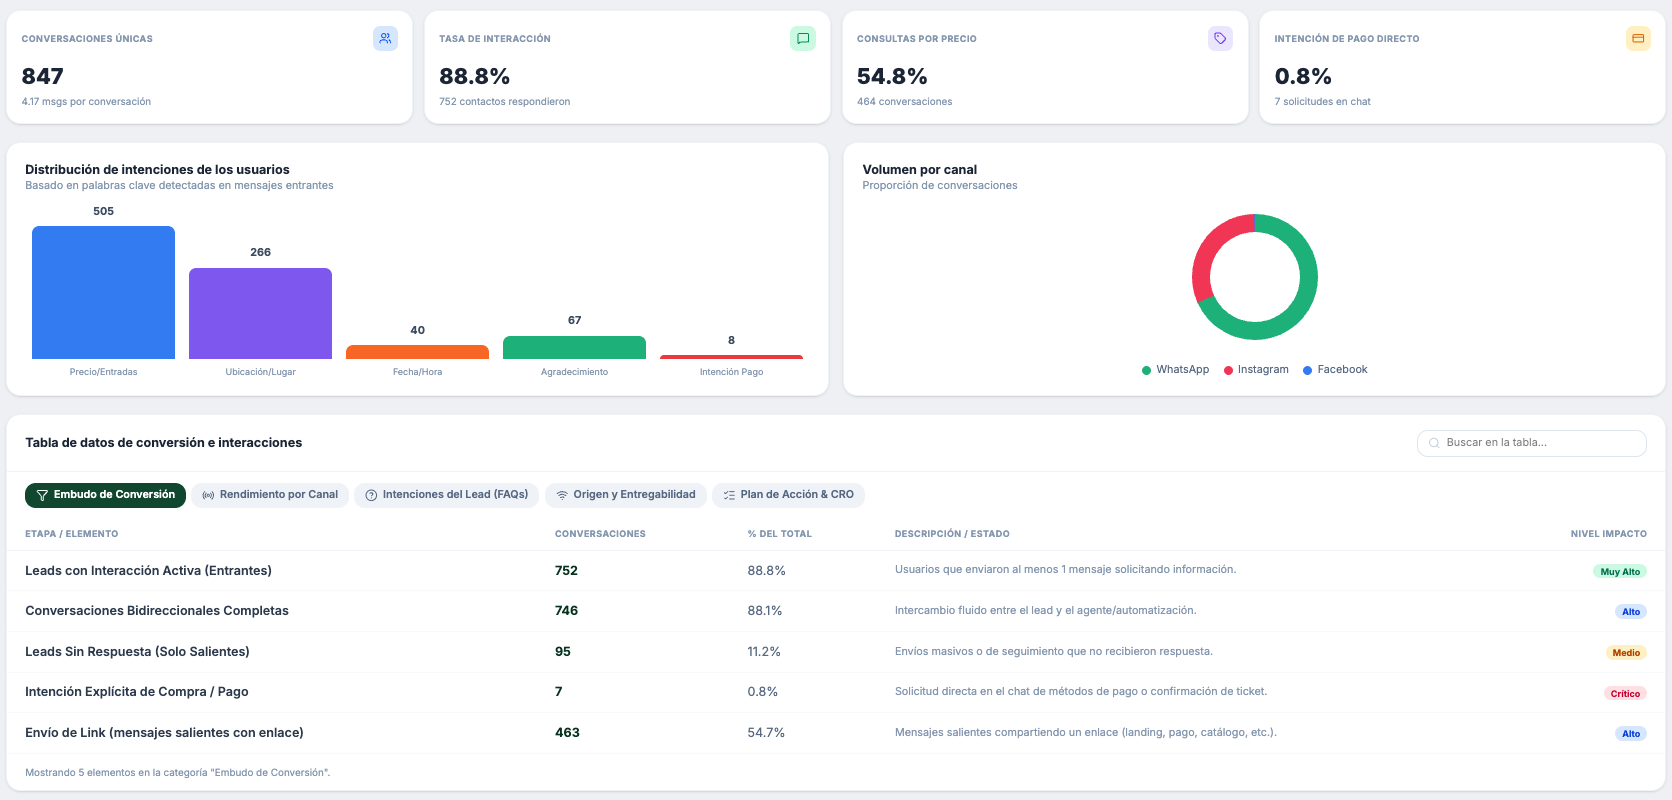Click the 746 conversations table cell
Viewport: 1672px width, 800px height.
coord(566,611)
